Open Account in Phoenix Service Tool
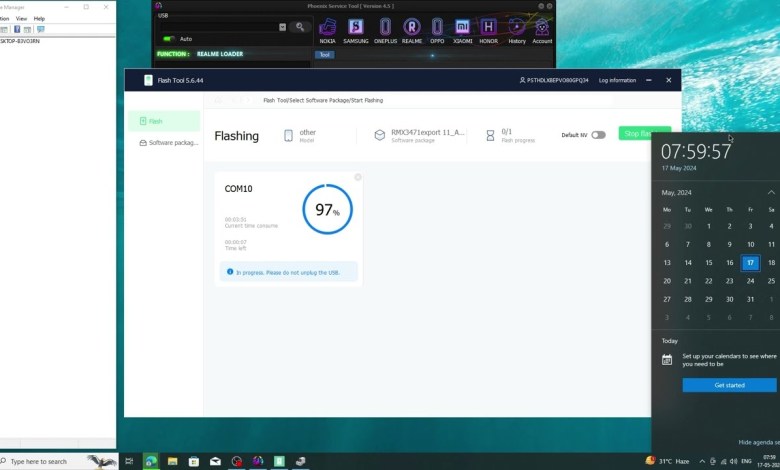This screenshot has width=780, height=470. [542, 30]
